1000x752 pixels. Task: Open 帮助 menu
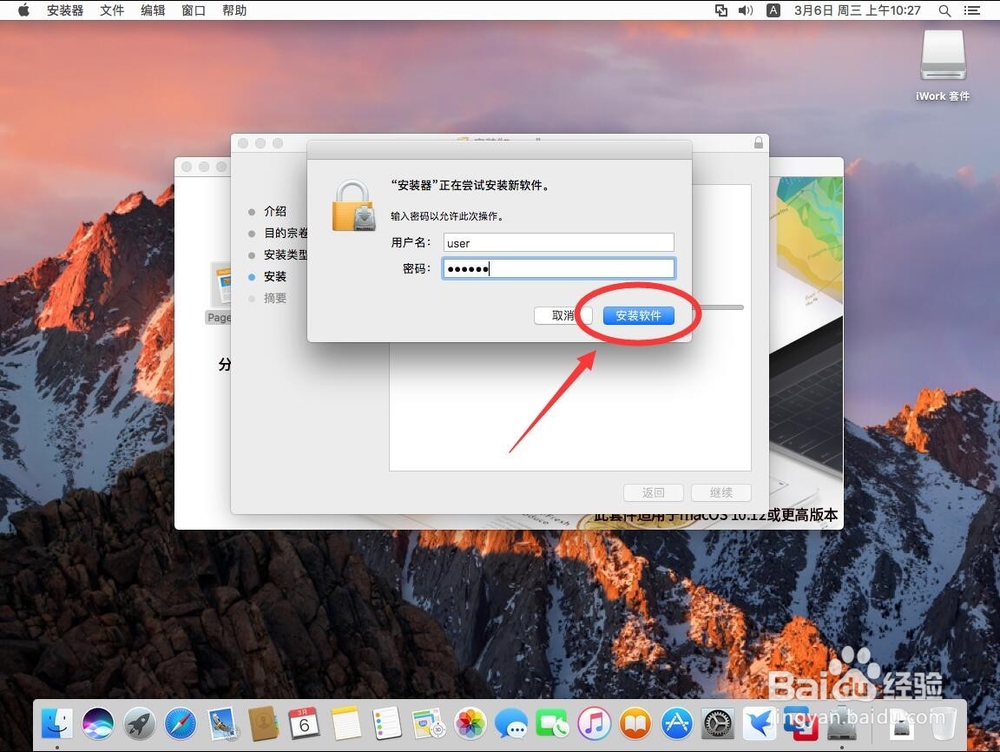[234, 10]
